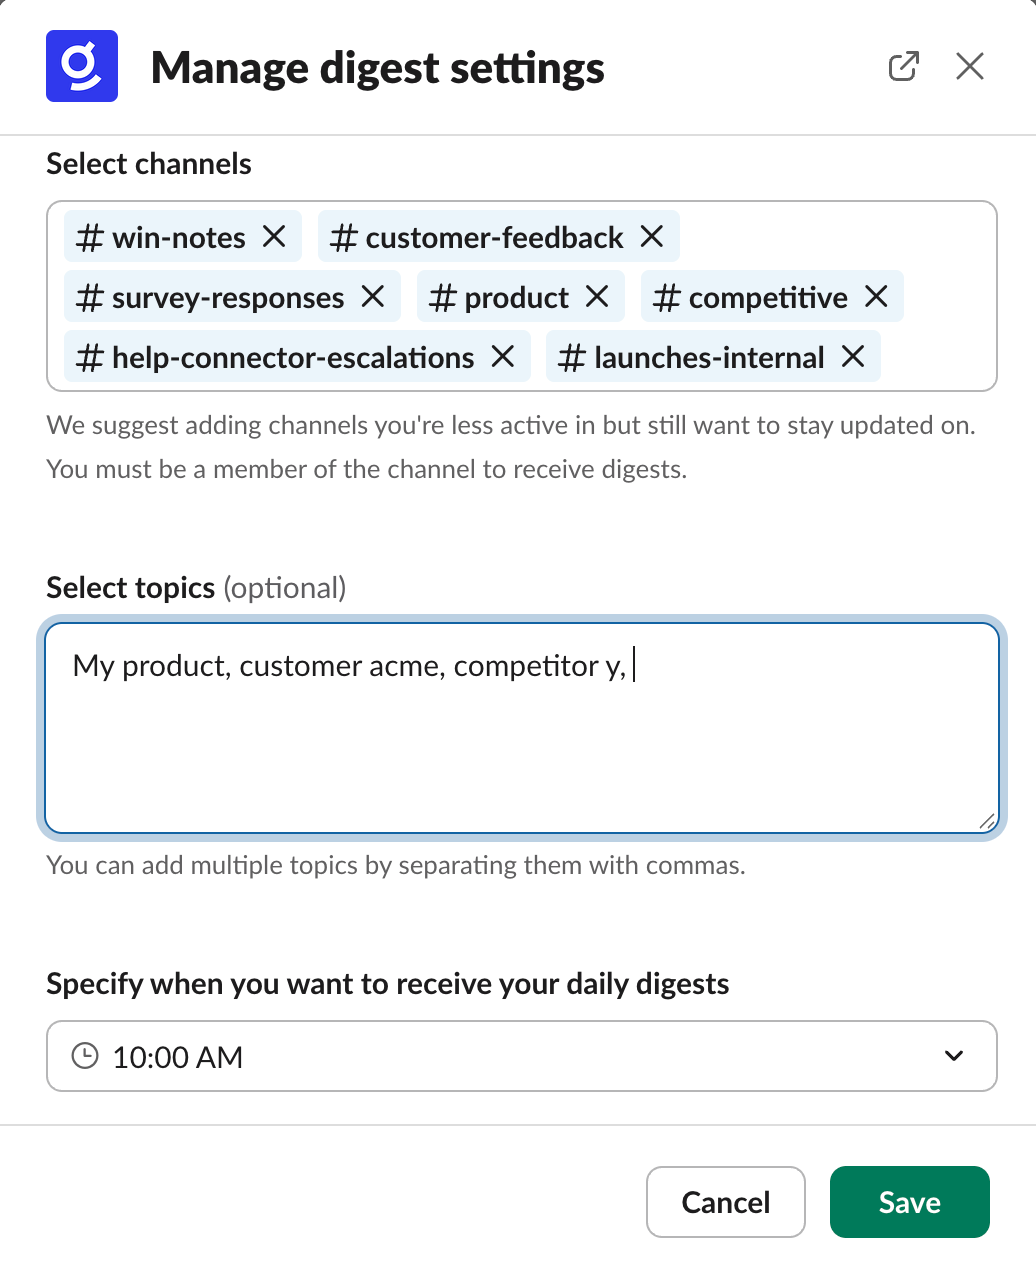Image resolution: width=1036 pixels, height=1268 pixels.
Task: Close the Manage digest settings dialog
Action: [x=969, y=66]
